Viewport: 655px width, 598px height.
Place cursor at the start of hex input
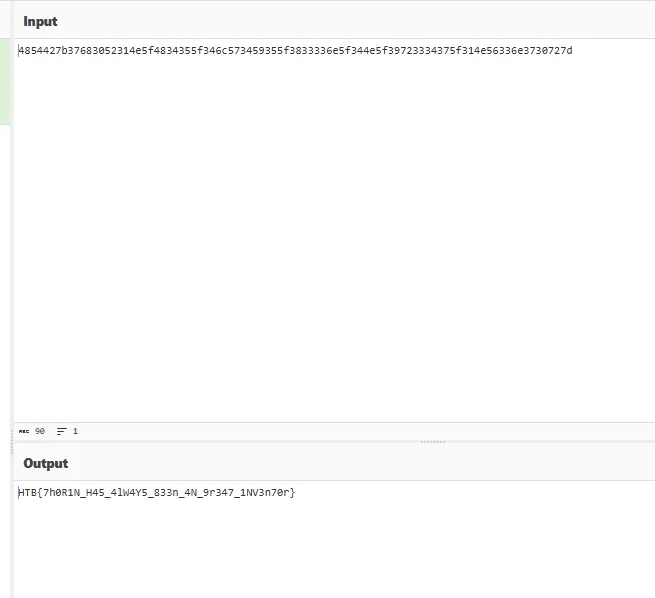(x=19, y=50)
